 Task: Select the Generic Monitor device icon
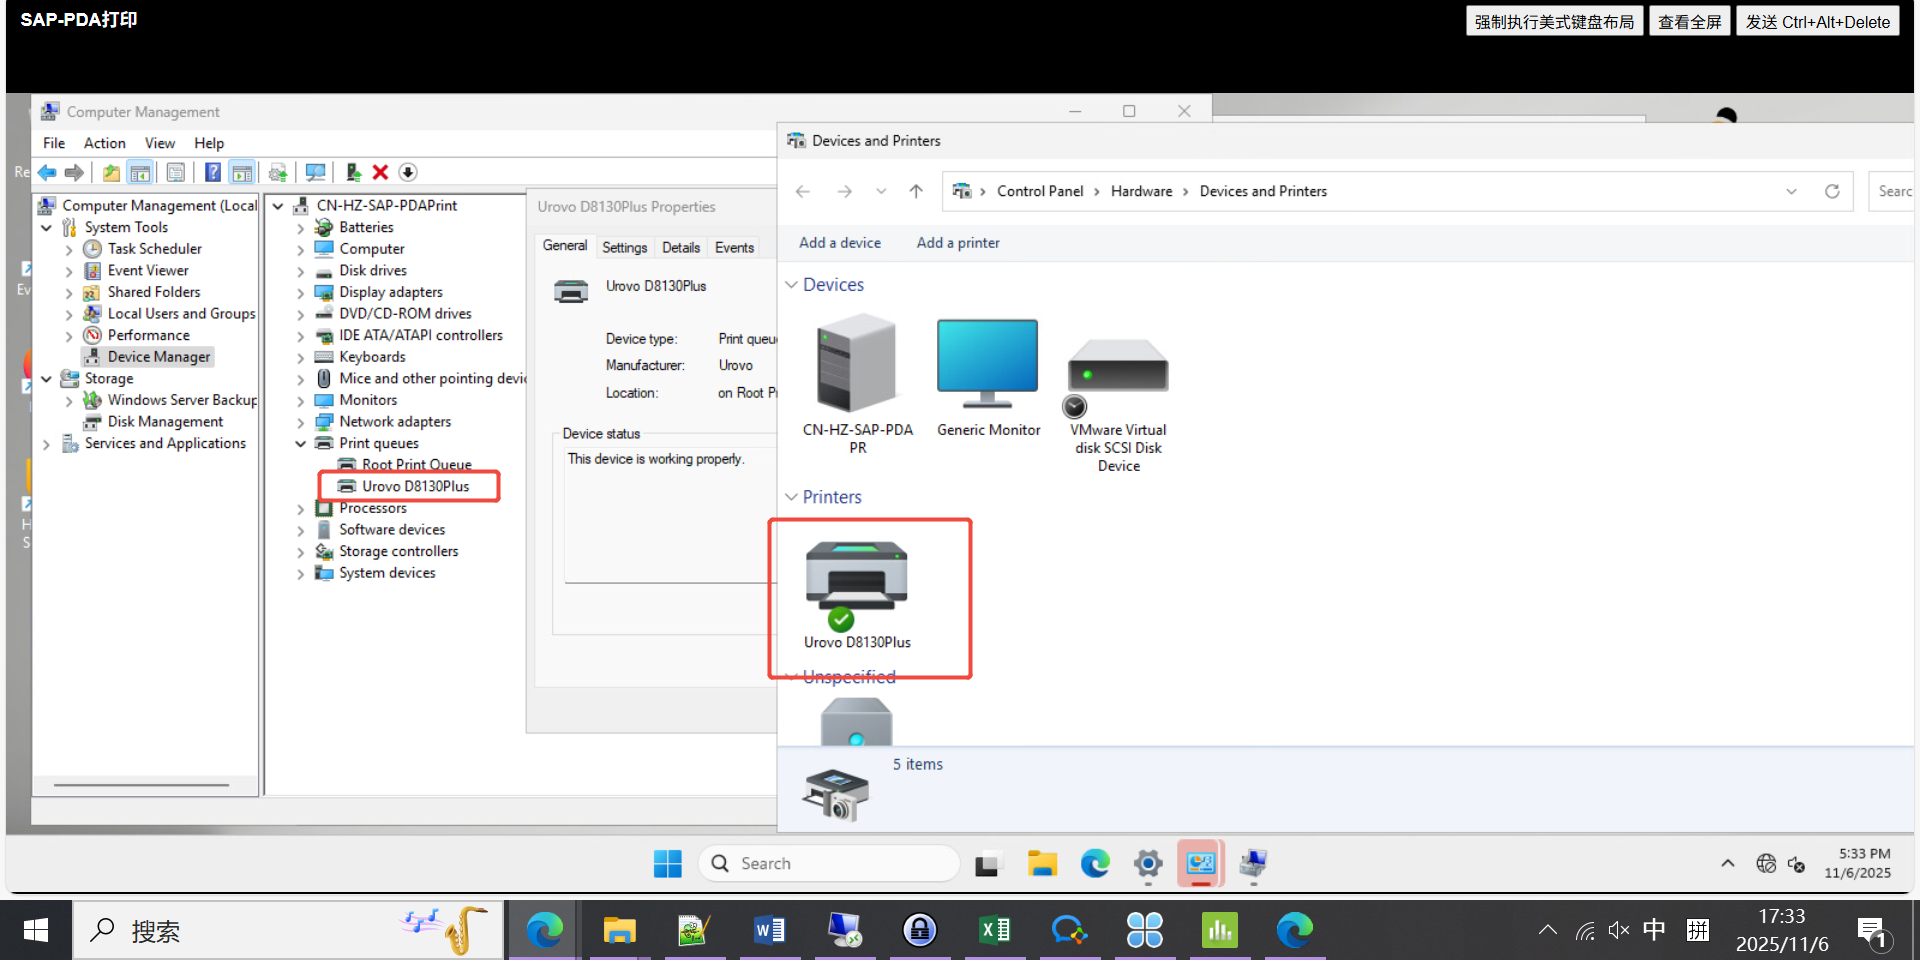[x=987, y=365]
